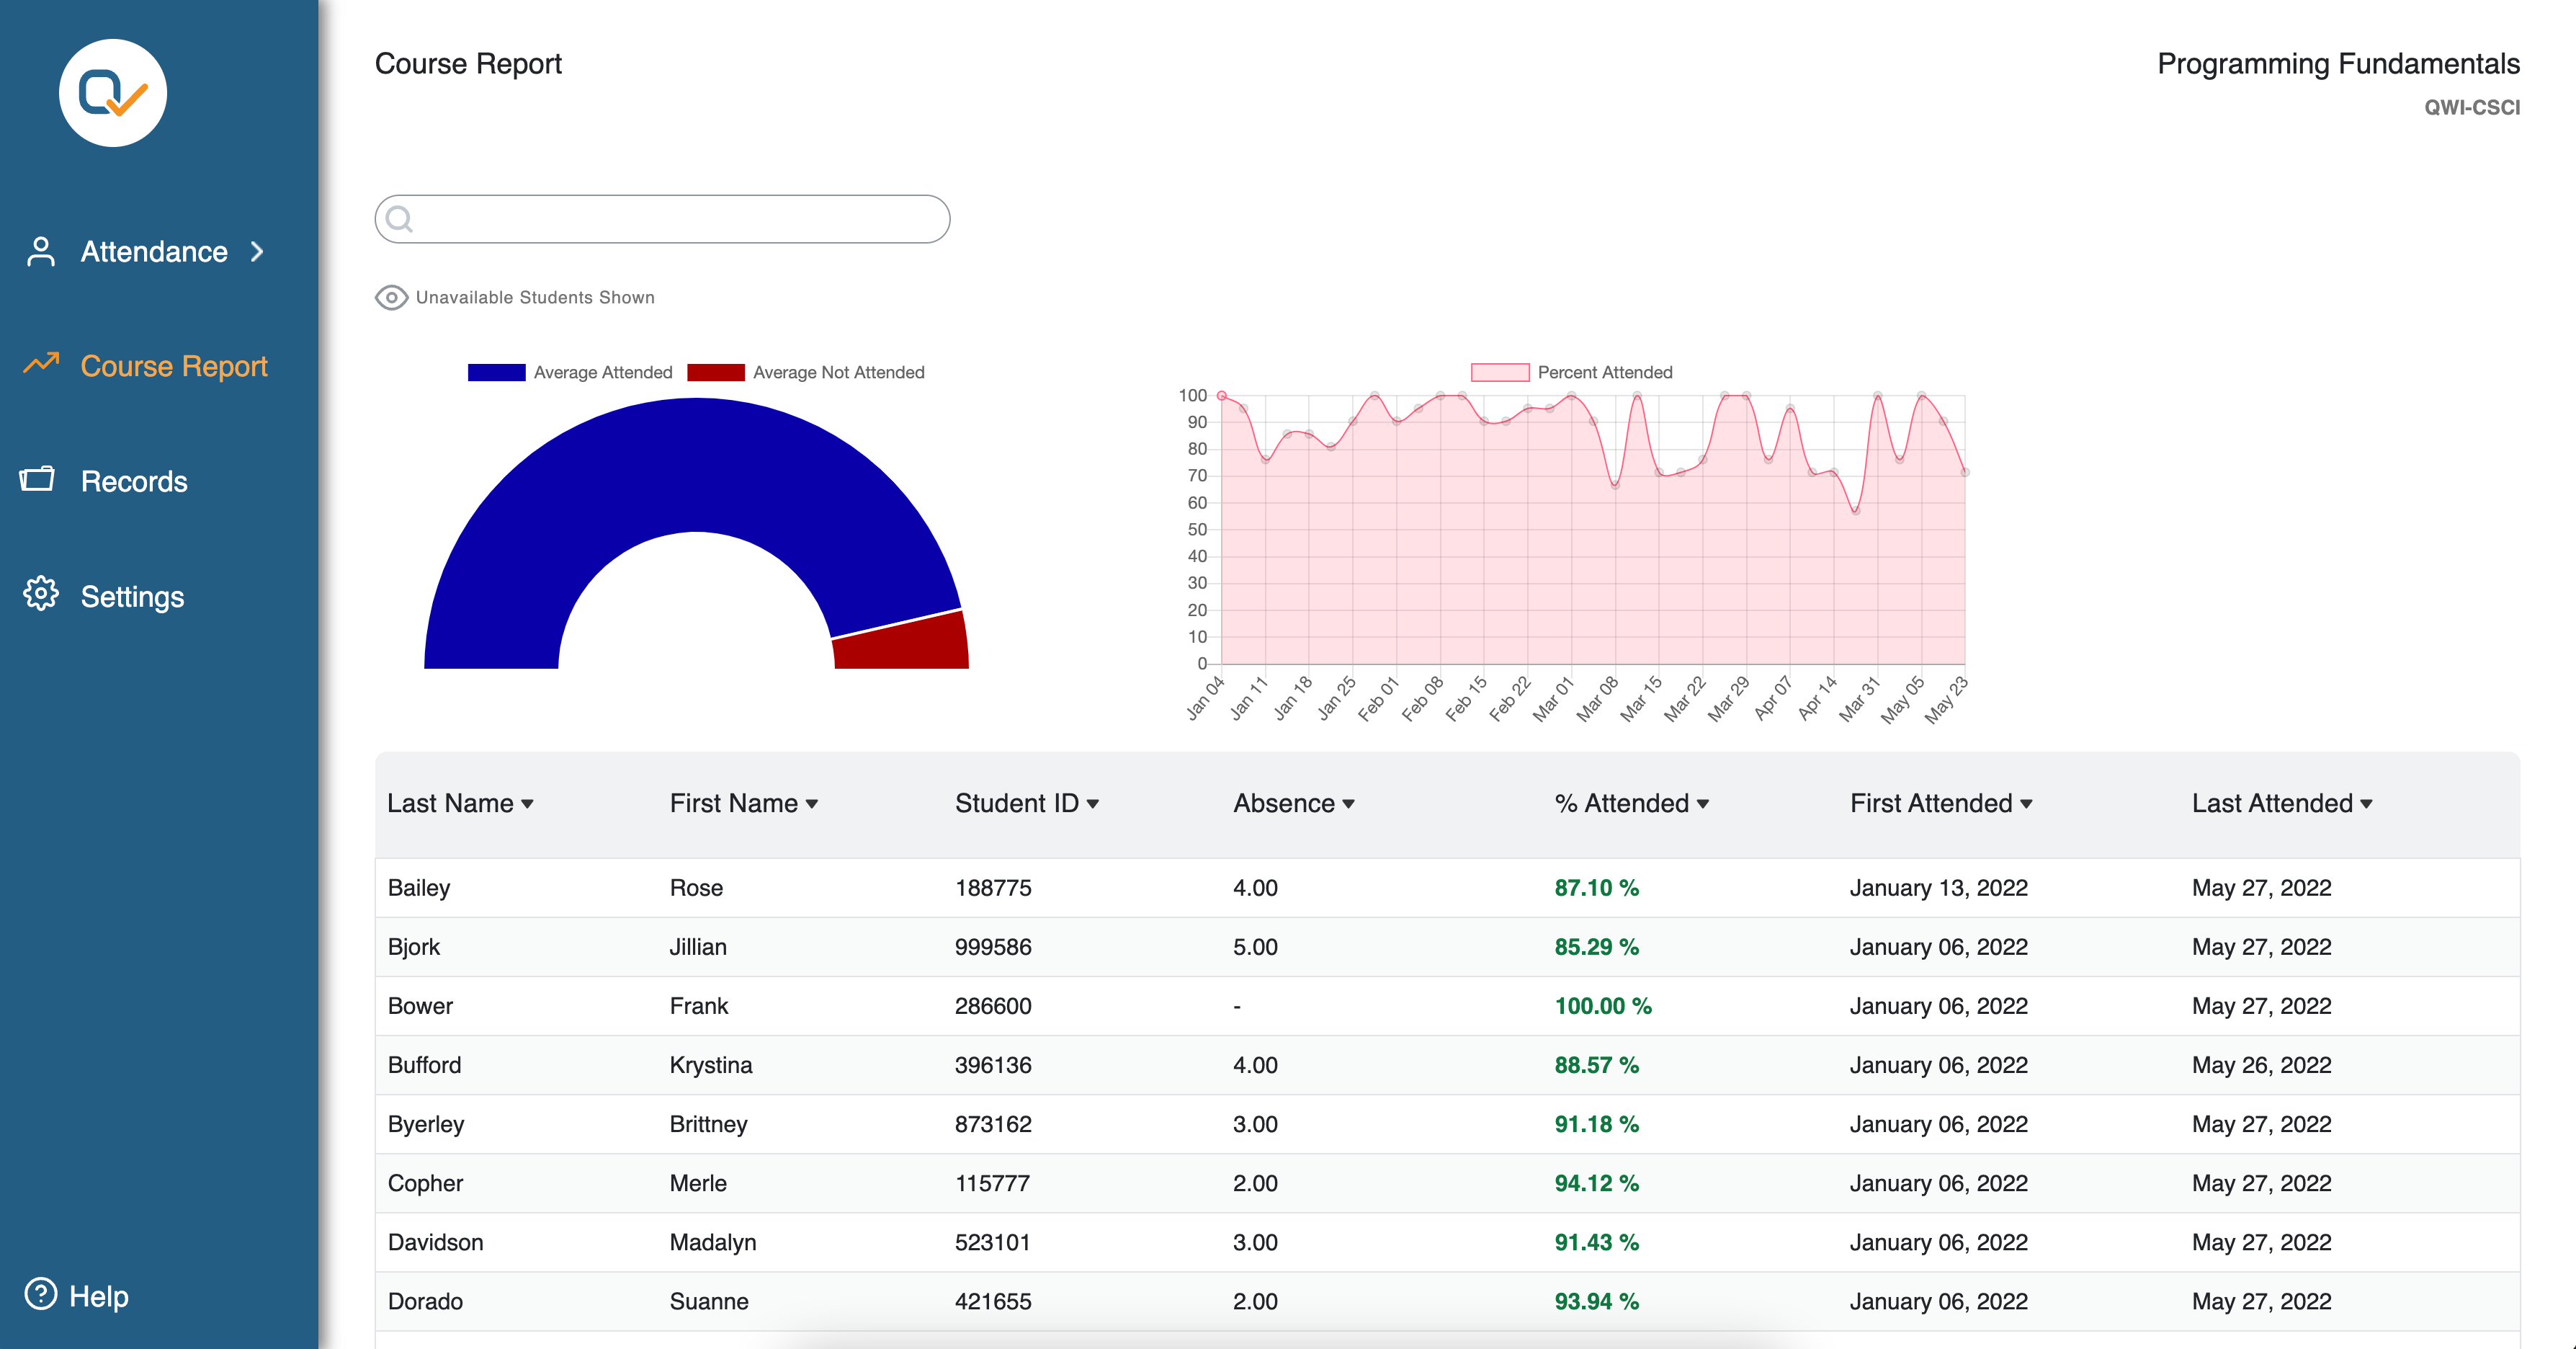The image size is (2576, 1349).
Task: Sort by Last Name dropdown arrow
Action: tap(527, 804)
